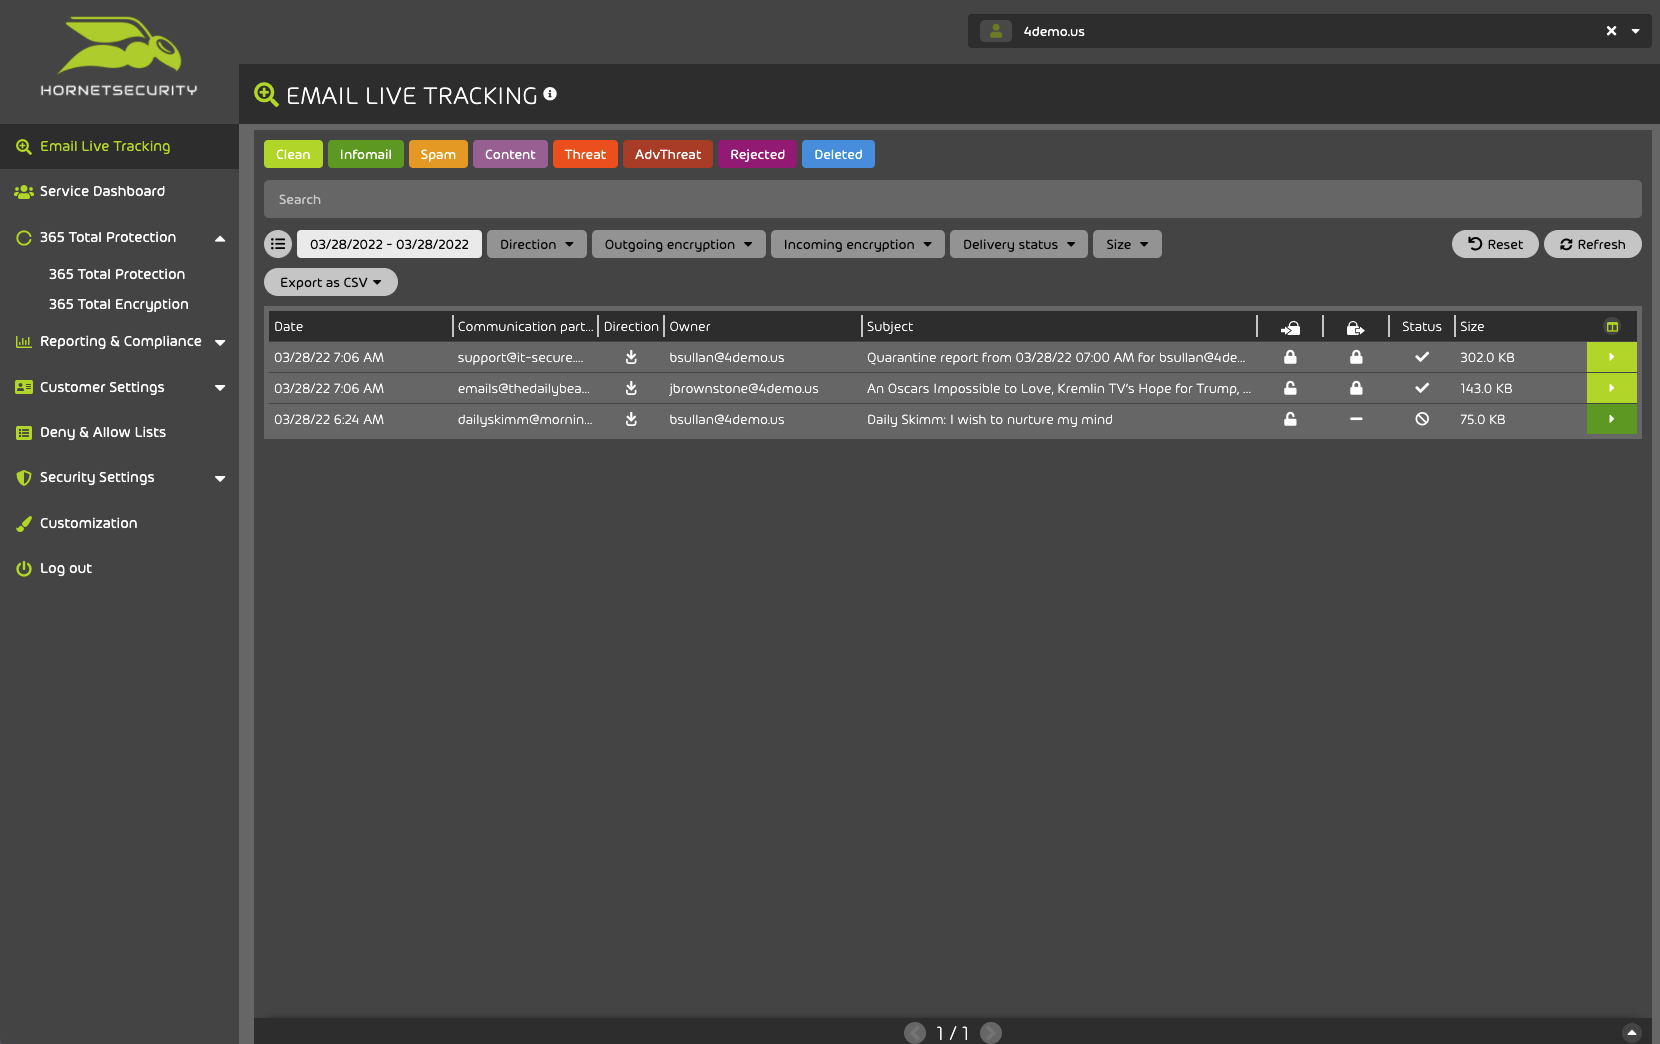Select 365 Total Encryption in the sidebar
The width and height of the screenshot is (1660, 1044).
(118, 304)
